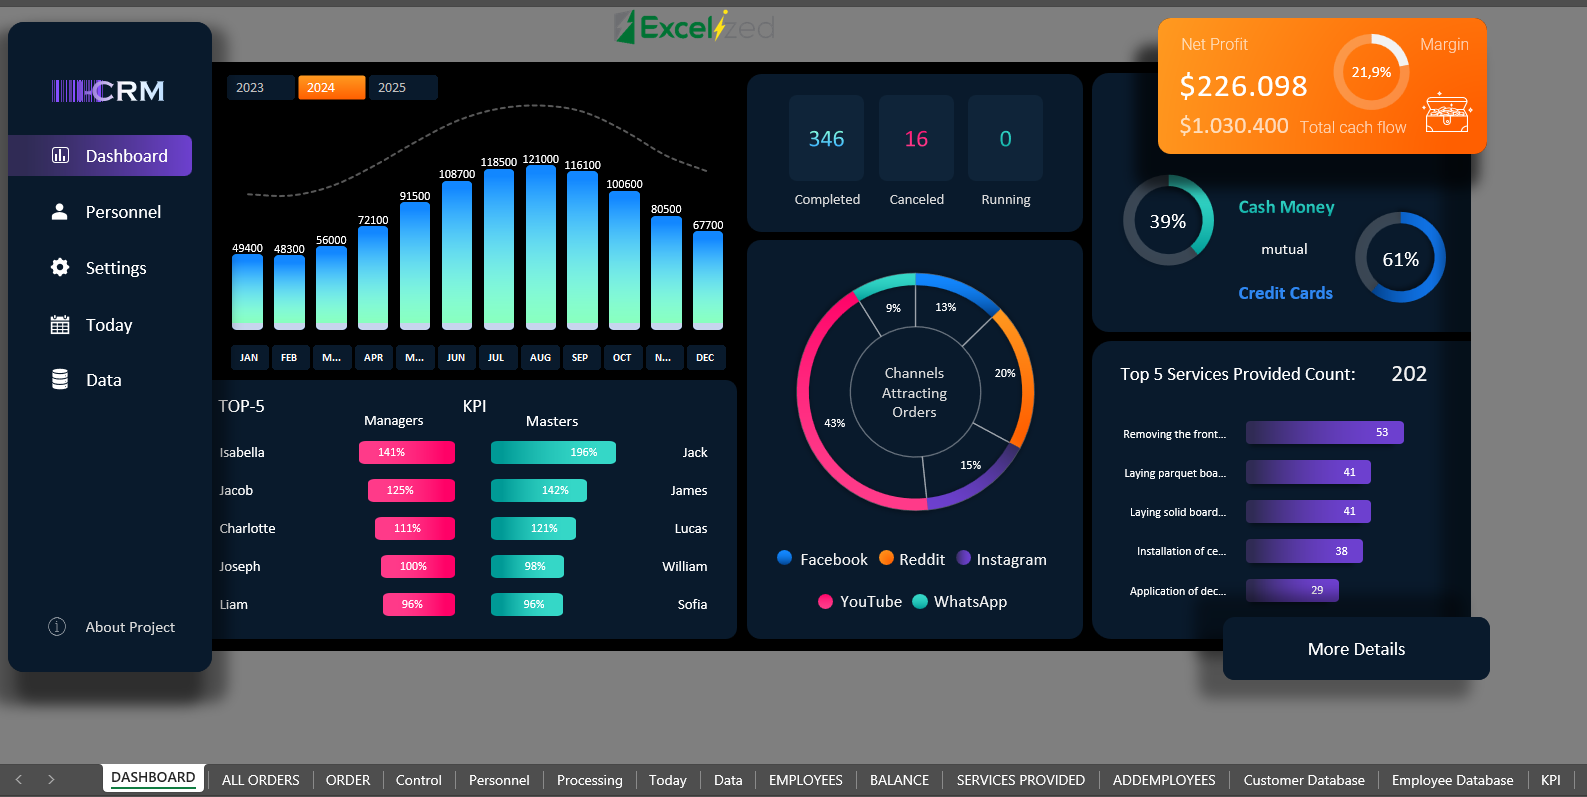Screen dimensions: 1587x797
Task: Click the Instagram purple legend dot
Action: [964, 558]
